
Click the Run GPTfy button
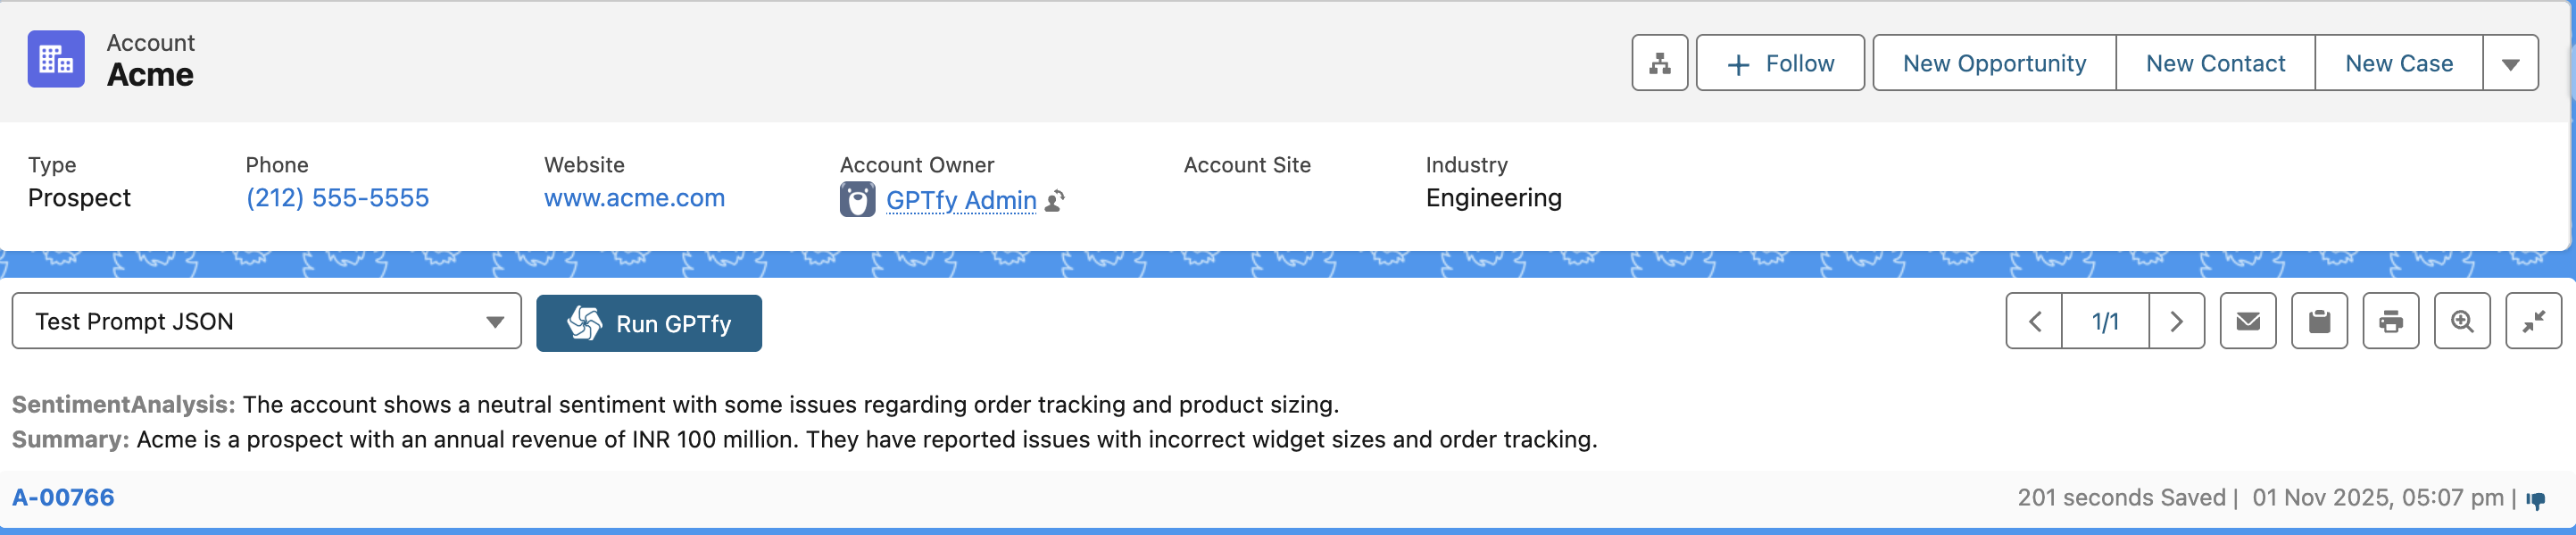[x=648, y=323]
